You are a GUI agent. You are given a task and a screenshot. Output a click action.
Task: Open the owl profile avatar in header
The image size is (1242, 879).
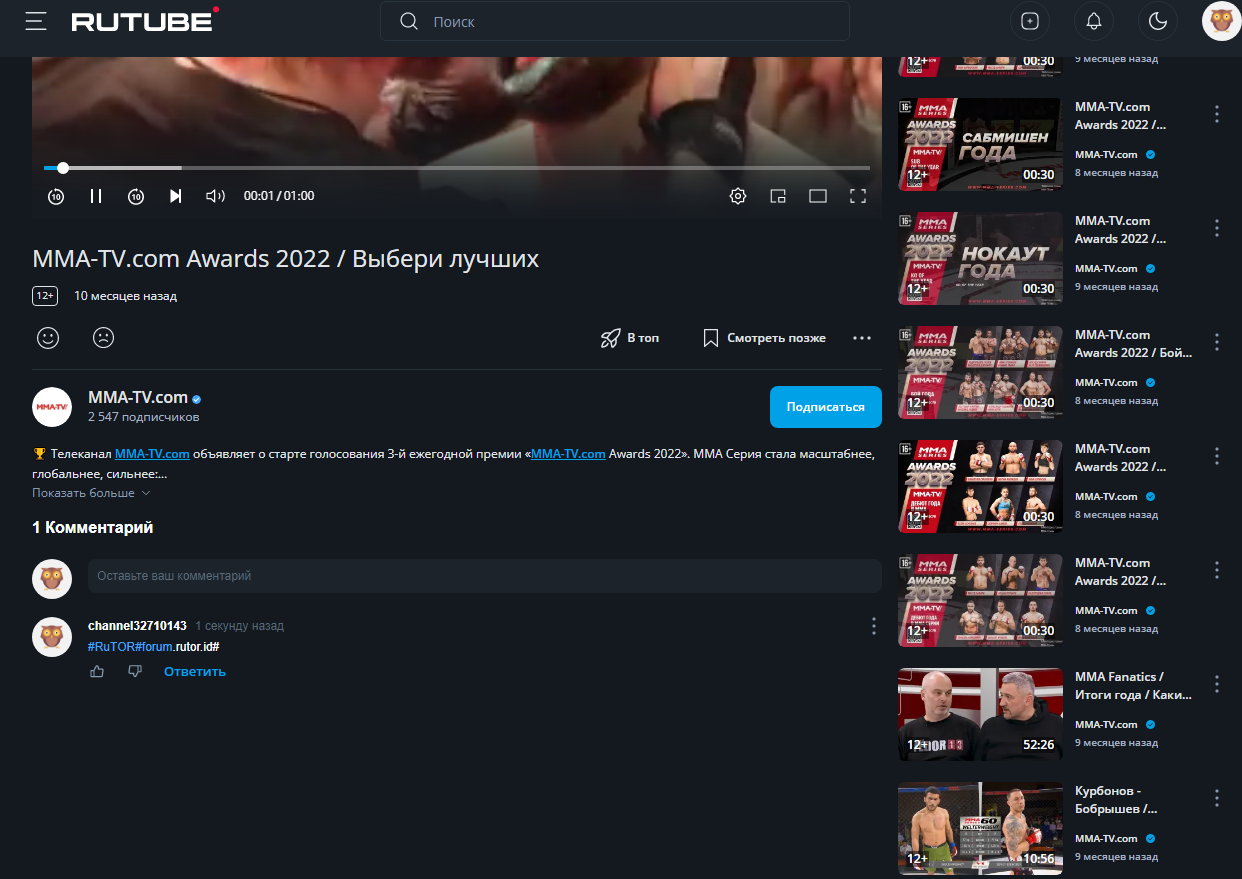(x=1221, y=21)
